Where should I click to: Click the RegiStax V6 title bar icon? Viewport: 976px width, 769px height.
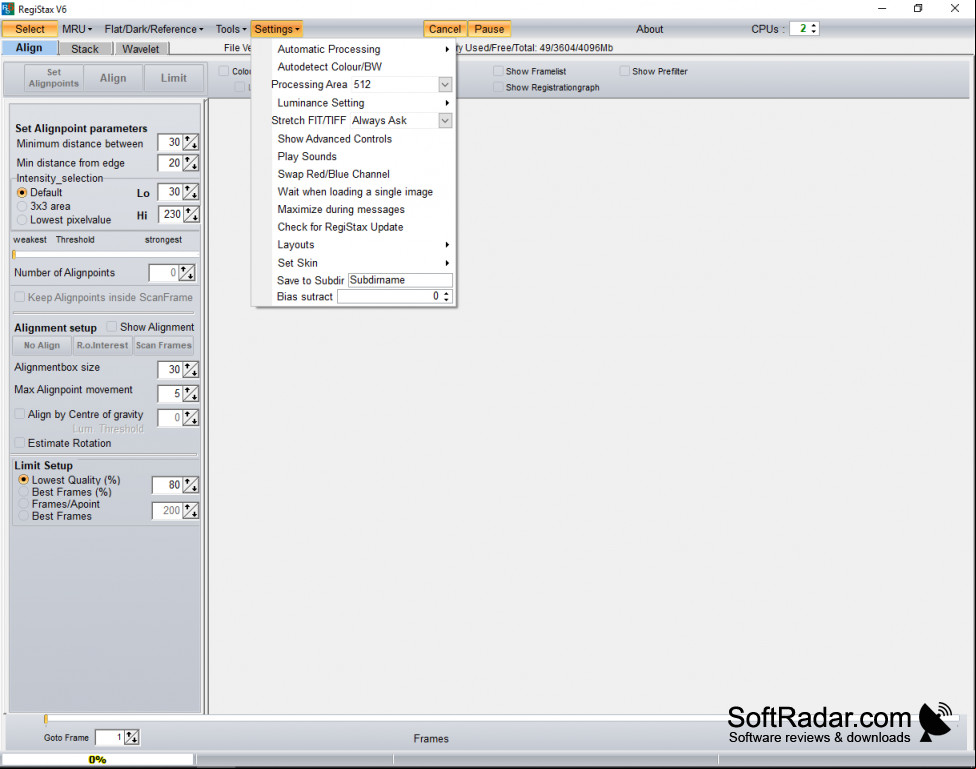(8, 9)
